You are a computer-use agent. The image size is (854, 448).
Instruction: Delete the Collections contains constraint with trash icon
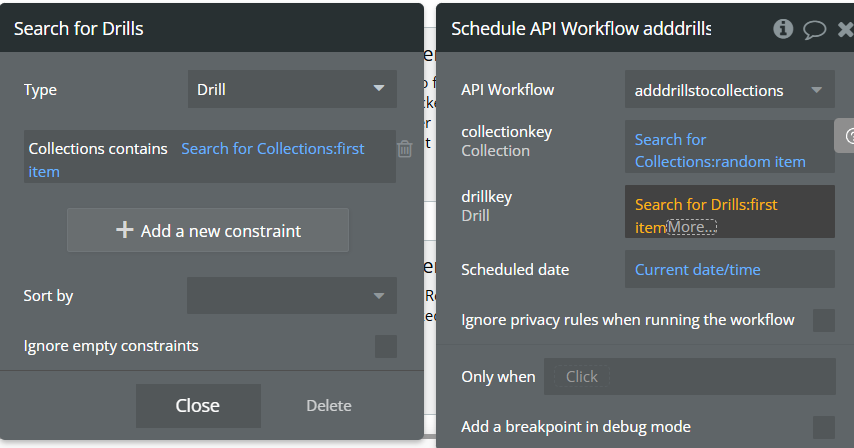pyautogui.click(x=405, y=149)
